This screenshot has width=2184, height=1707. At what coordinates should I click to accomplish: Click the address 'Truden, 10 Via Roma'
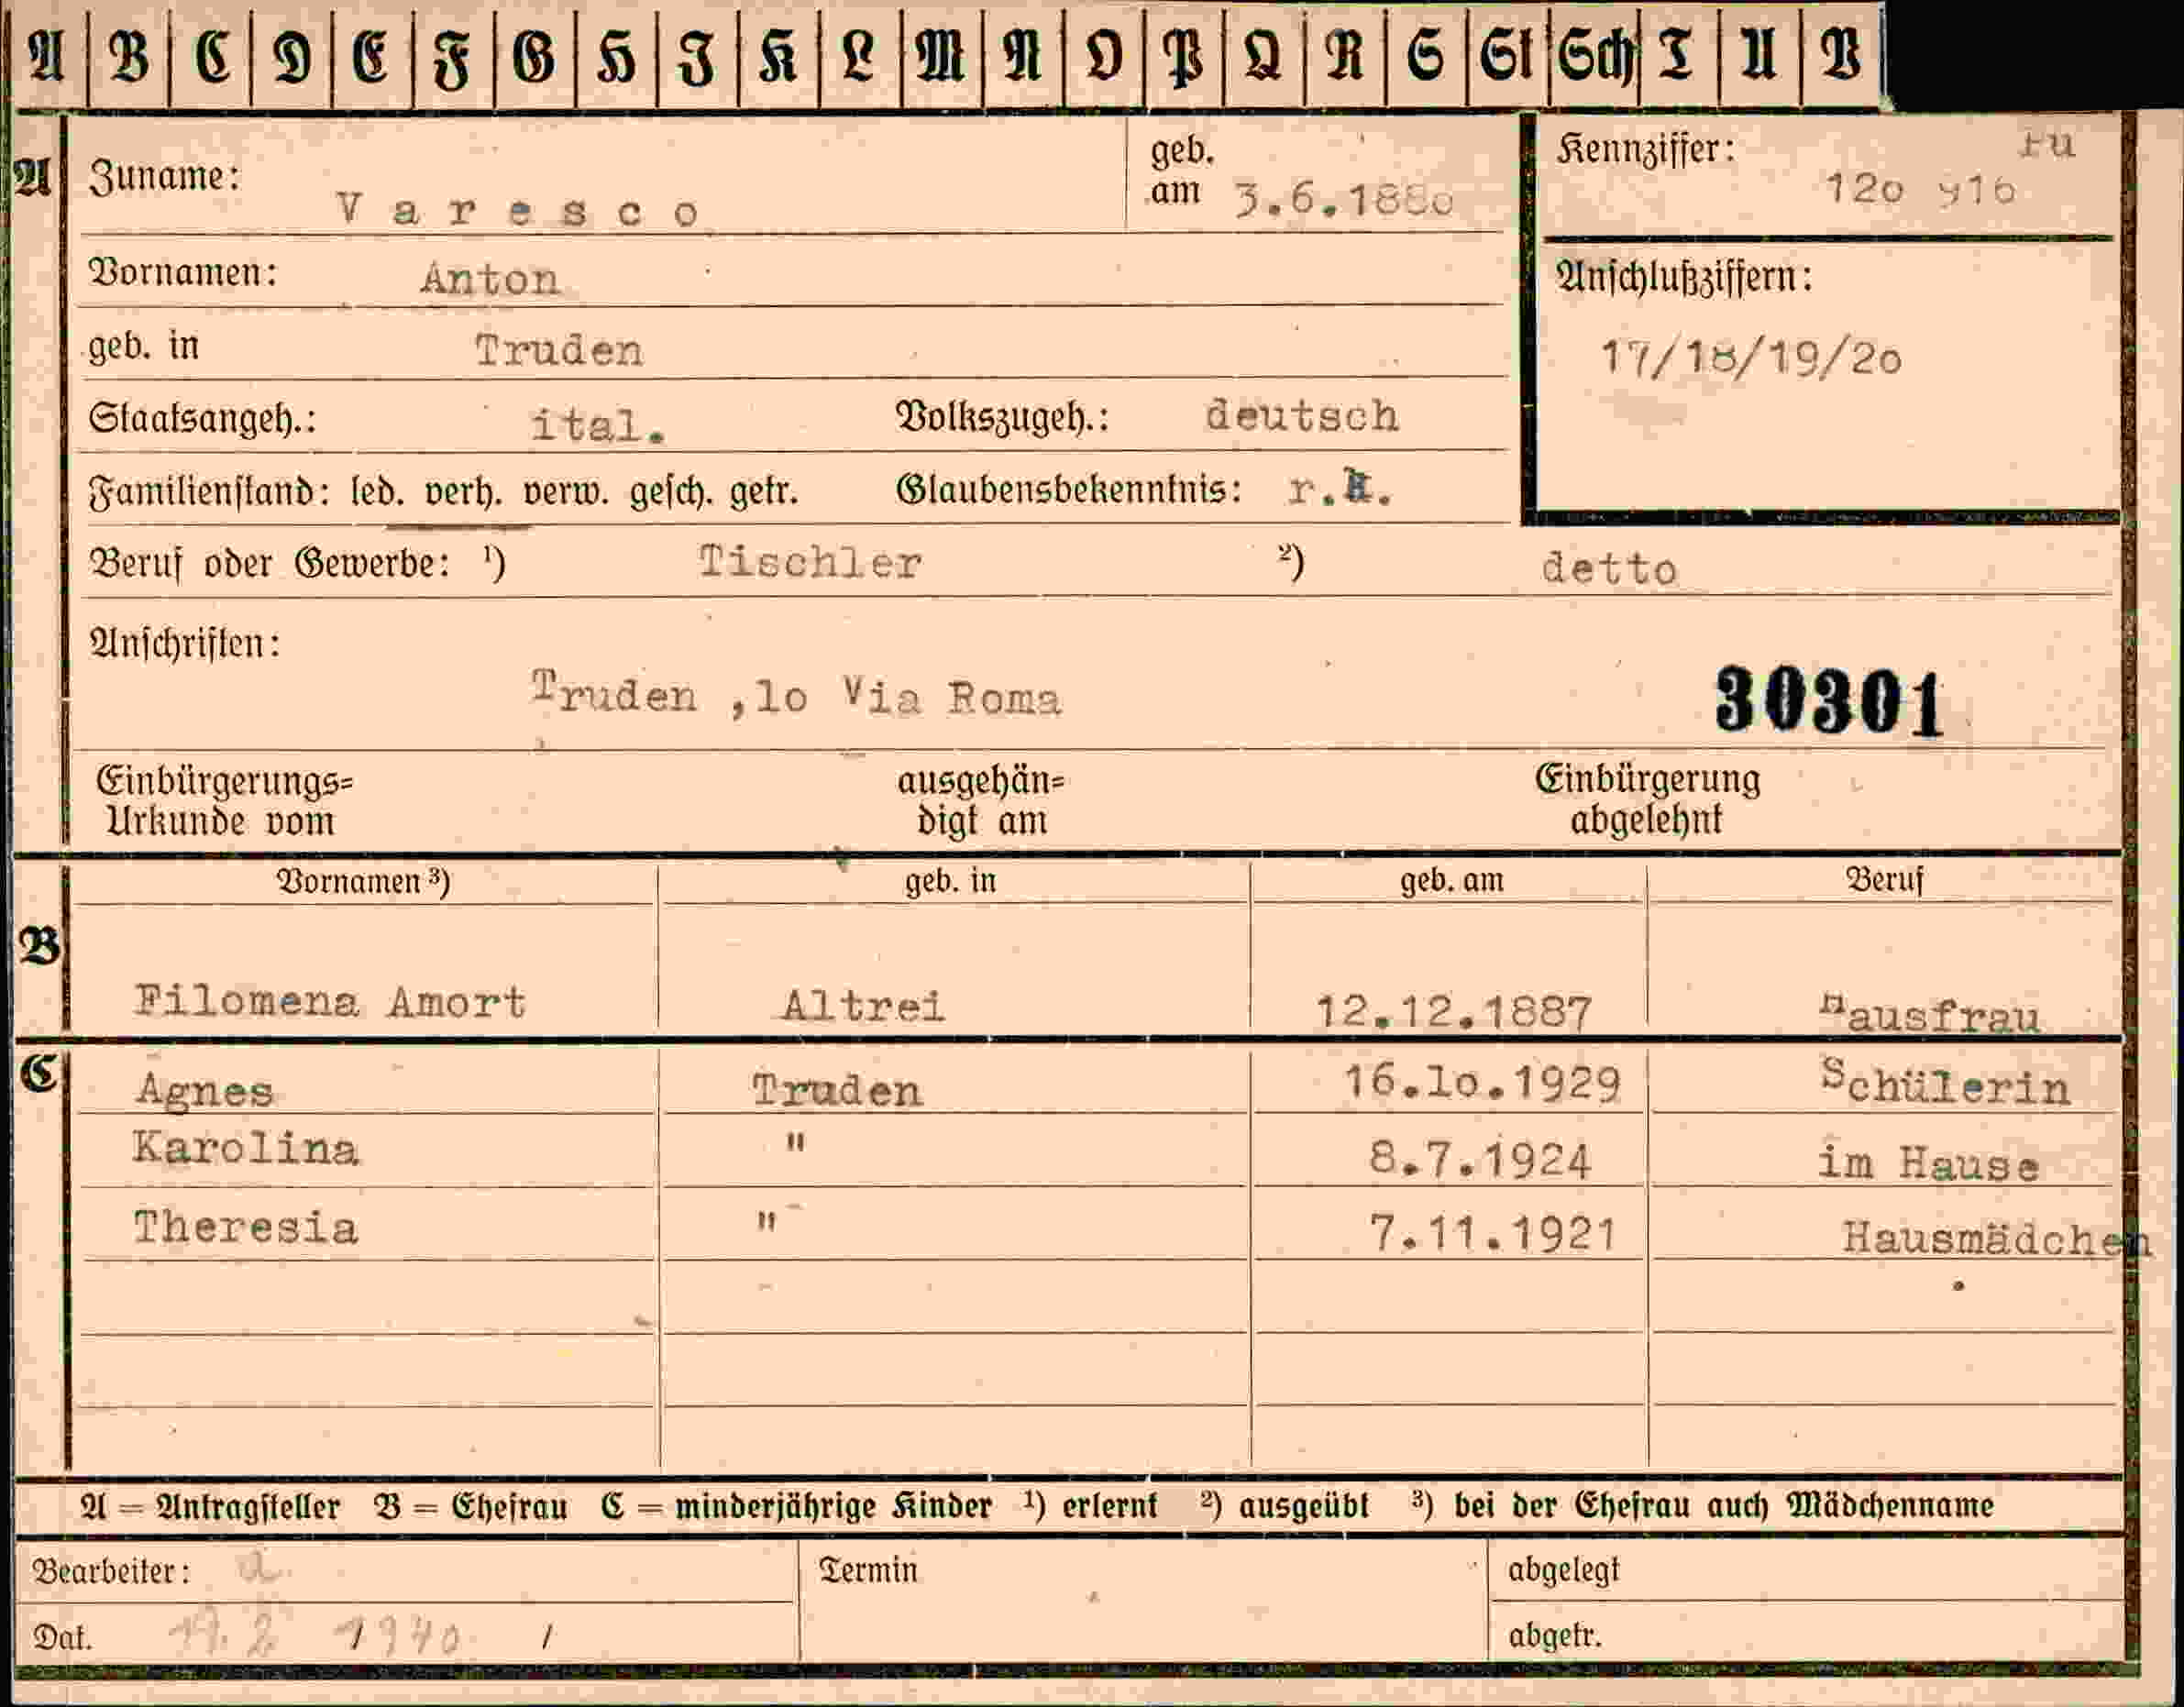pyautogui.click(x=796, y=695)
